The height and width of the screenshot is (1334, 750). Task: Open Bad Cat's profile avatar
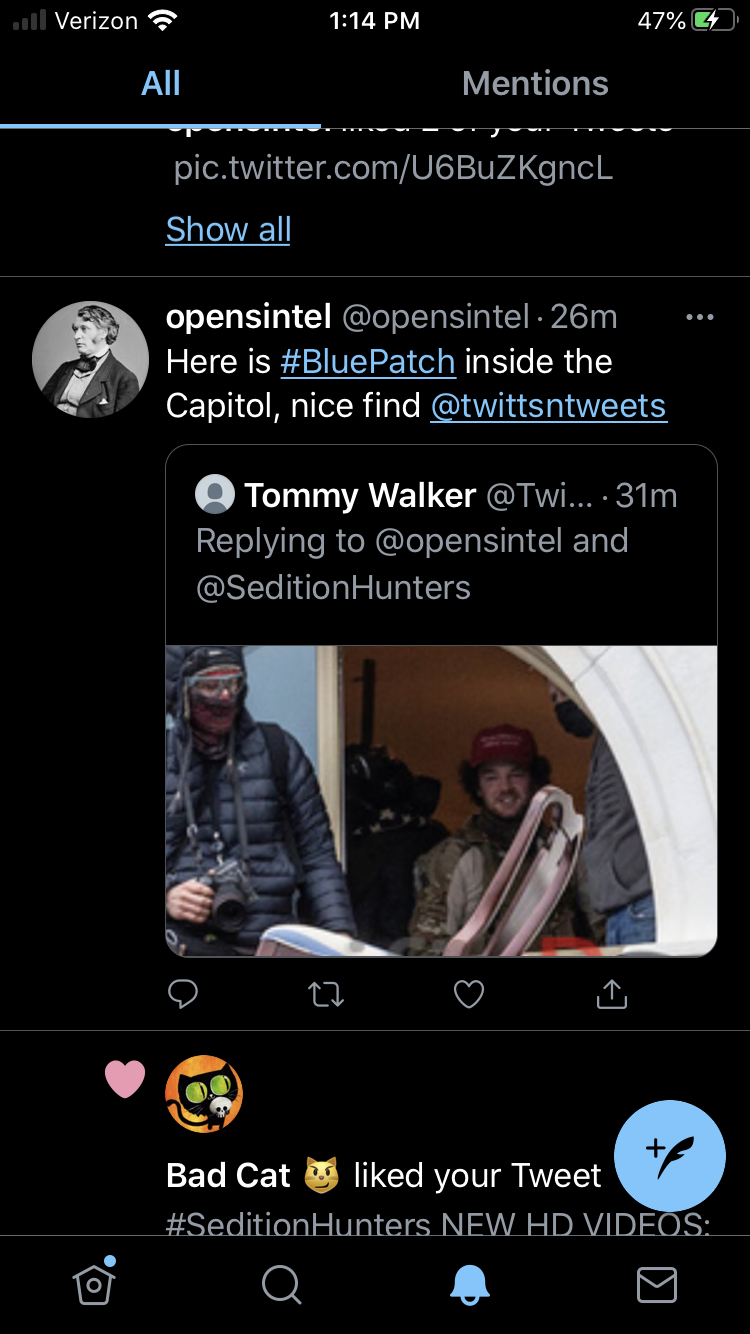204,1094
